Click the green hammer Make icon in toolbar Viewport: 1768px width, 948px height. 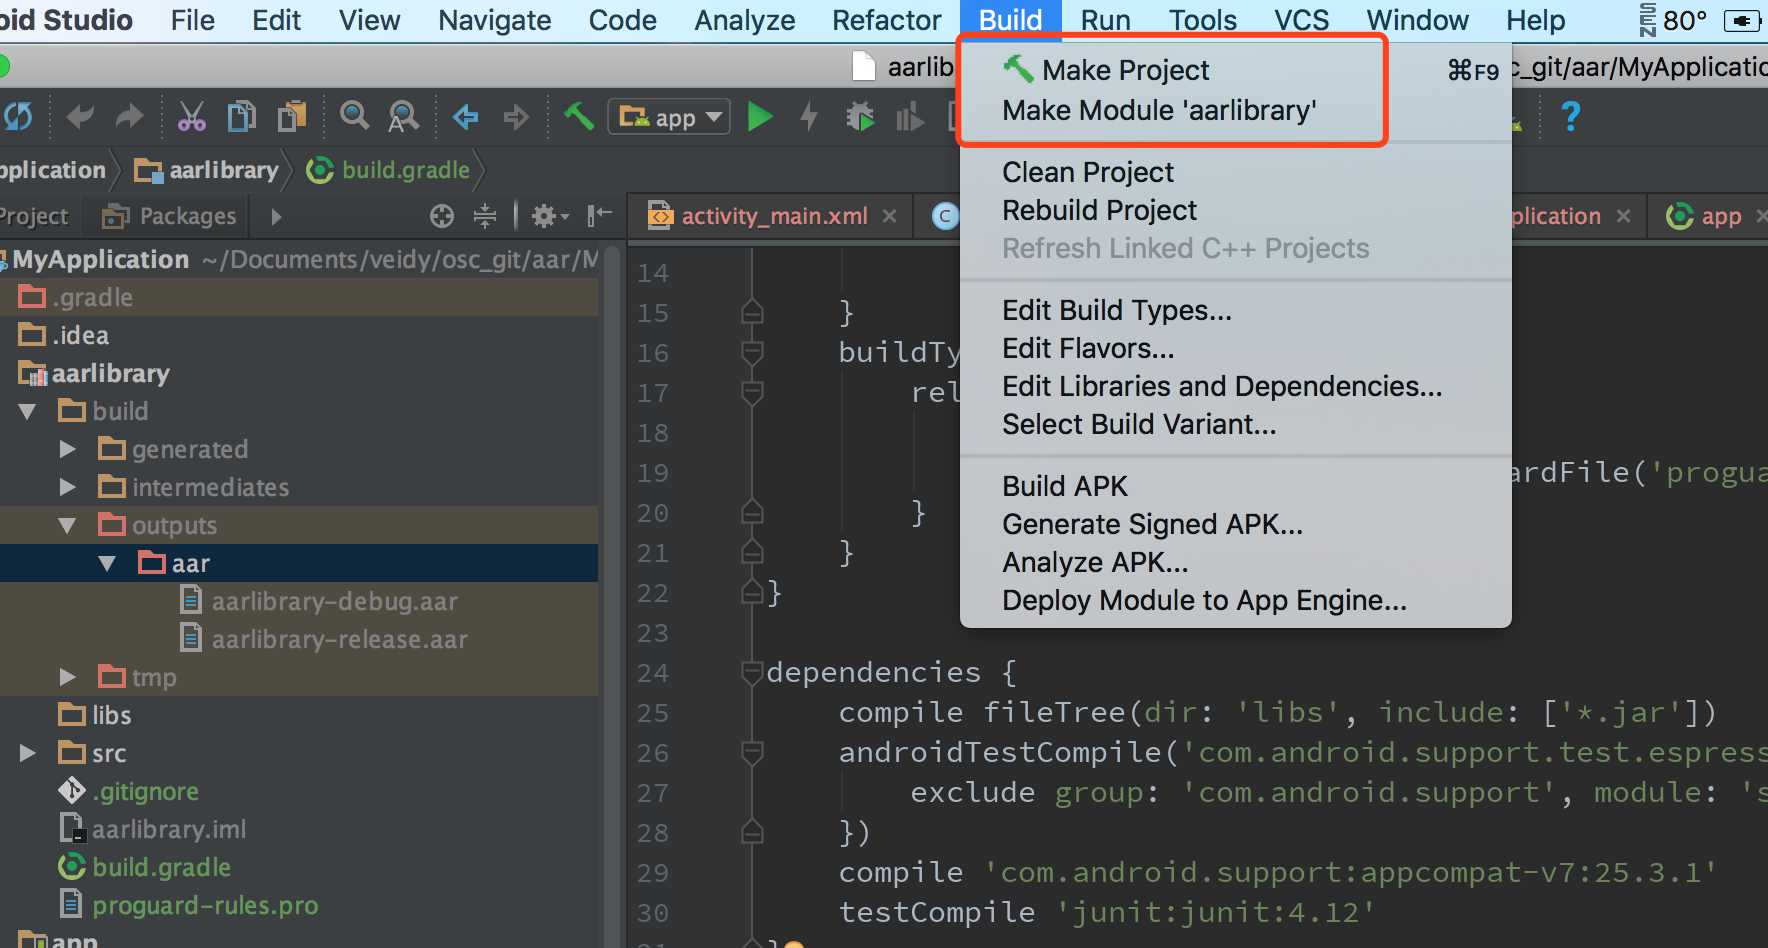click(x=579, y=116)
